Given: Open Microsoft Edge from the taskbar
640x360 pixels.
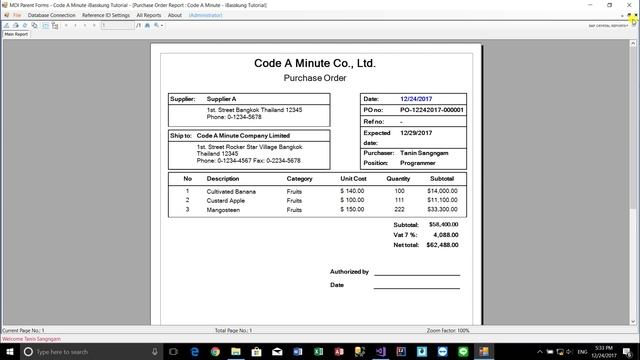Looking at the screenshot, I should click(195, 351).
